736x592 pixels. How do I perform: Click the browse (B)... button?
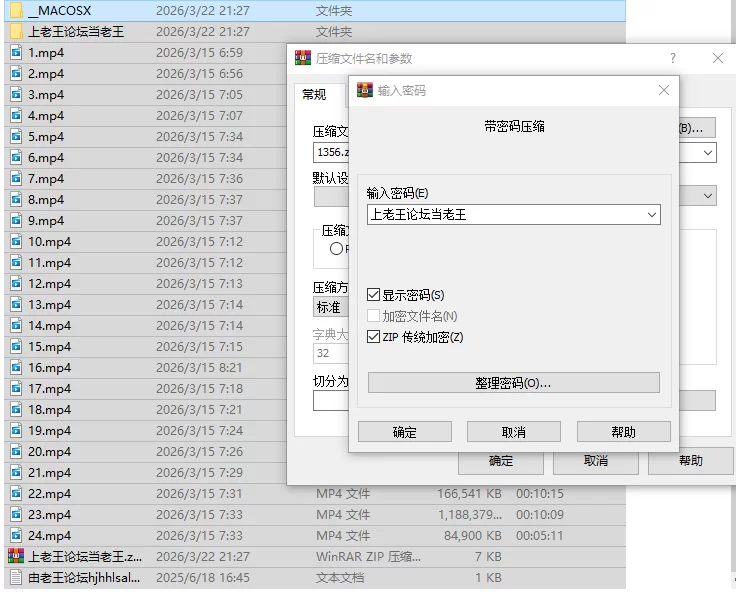698,128
